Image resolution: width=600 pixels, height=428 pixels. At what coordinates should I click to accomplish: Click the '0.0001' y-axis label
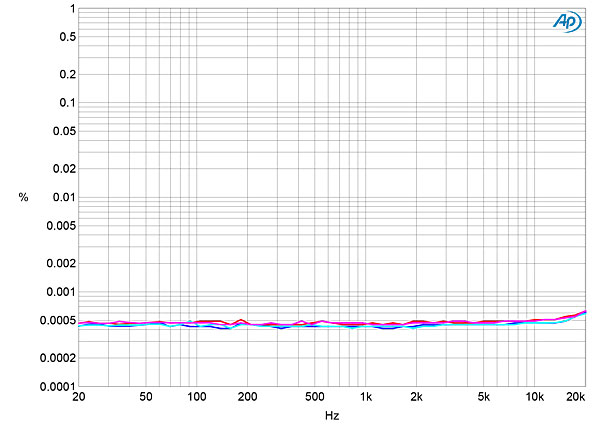click(58, 387)
